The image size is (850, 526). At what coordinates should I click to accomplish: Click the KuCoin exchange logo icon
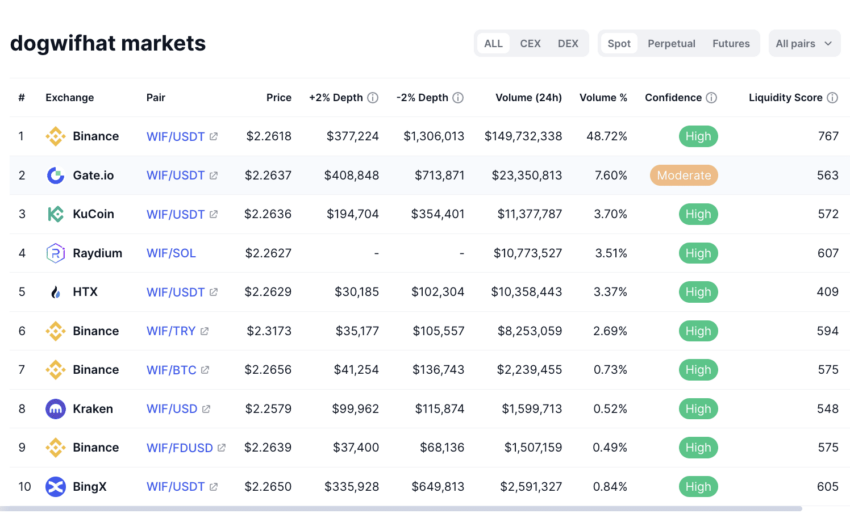(56, 214)
